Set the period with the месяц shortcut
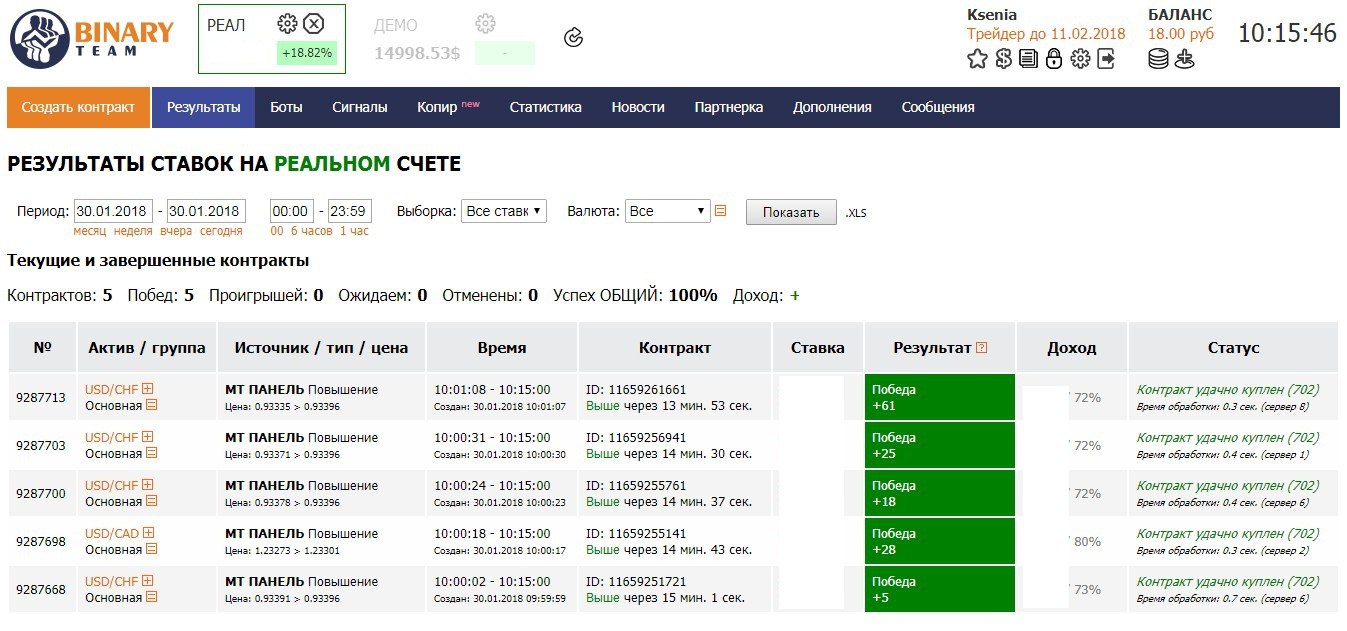Viewport: 1347px width, 631px height. tap(90, 231)
